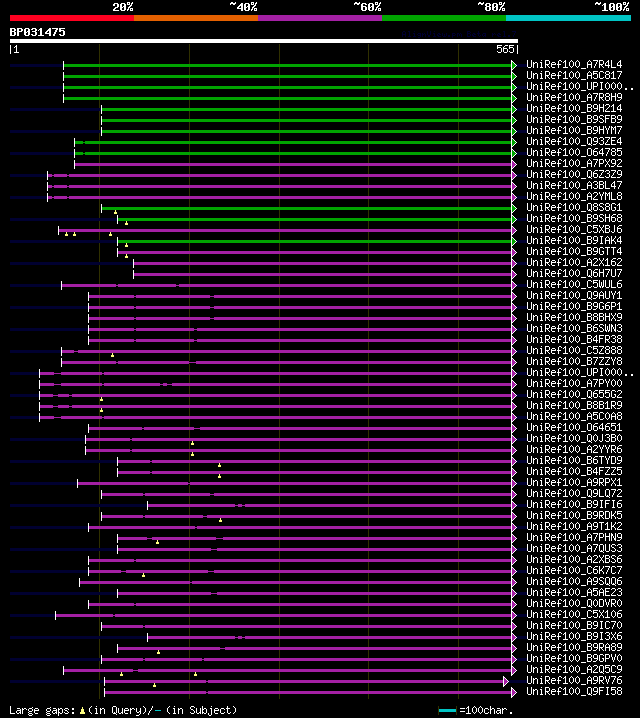Viewport: 640px width, 718px height.
Task: Open hit UniRef100_B8B1R9
Action: click(x=574, y=405)
